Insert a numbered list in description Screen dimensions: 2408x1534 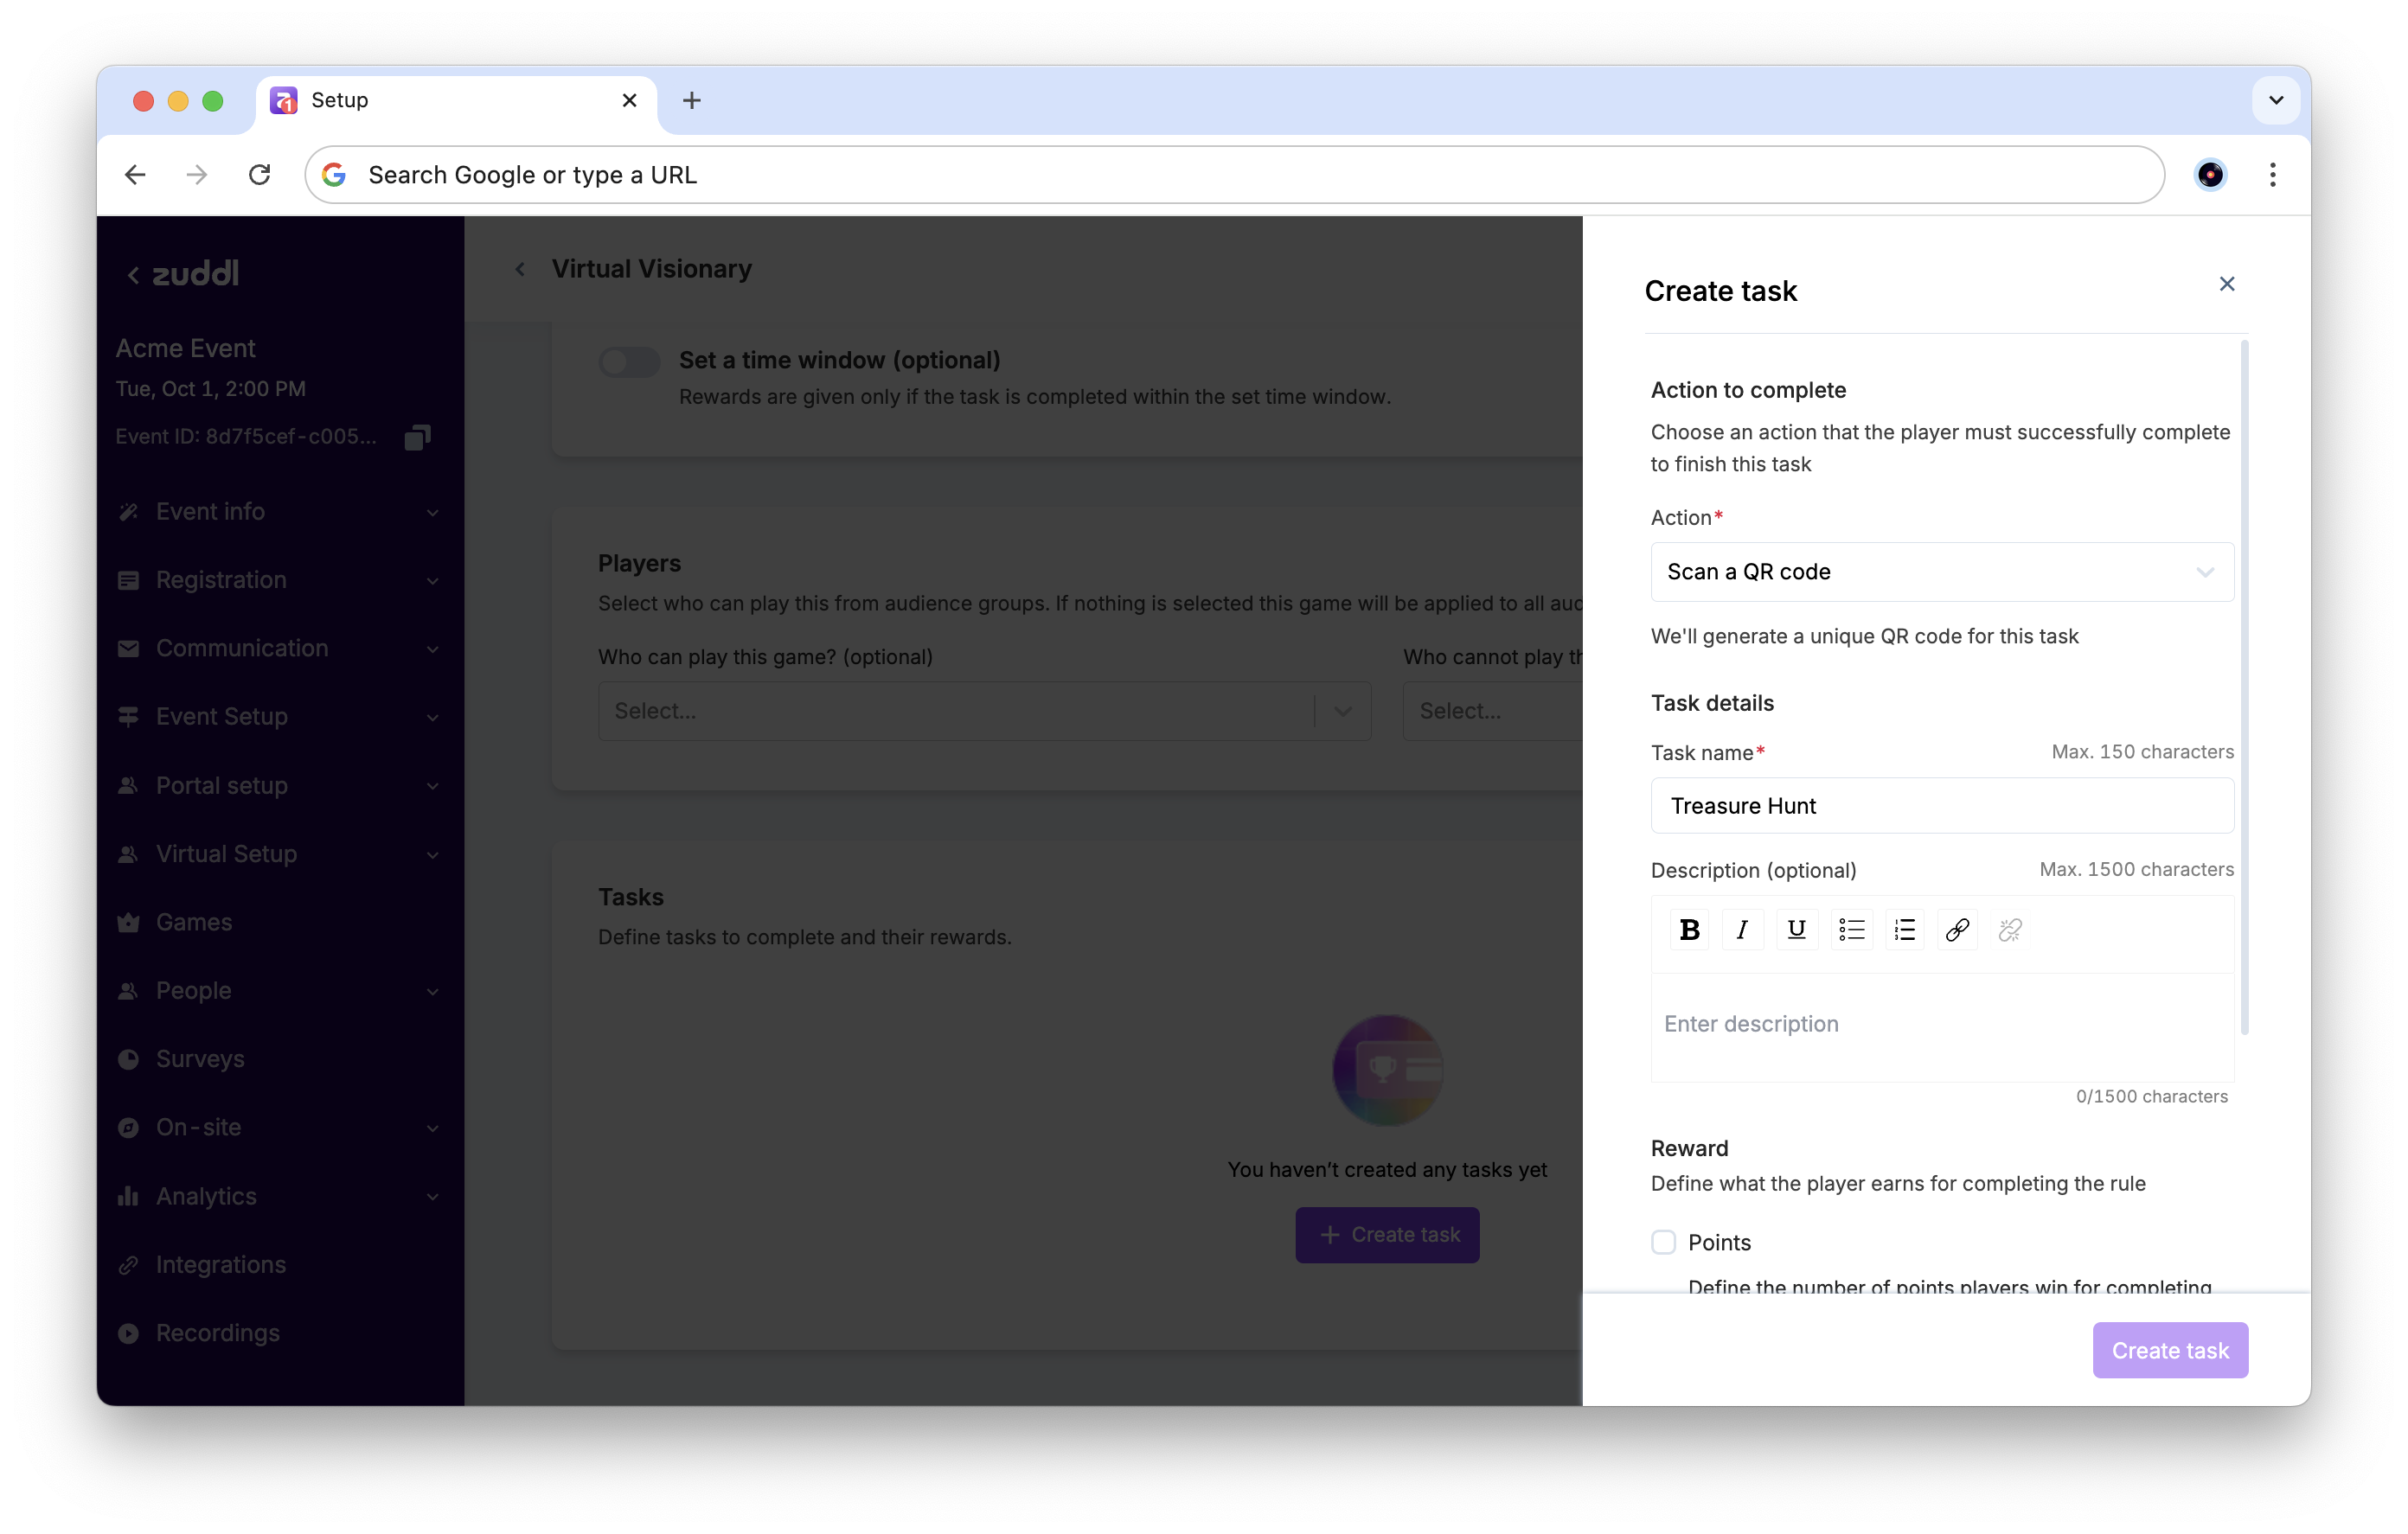[x=1904, y=930]
